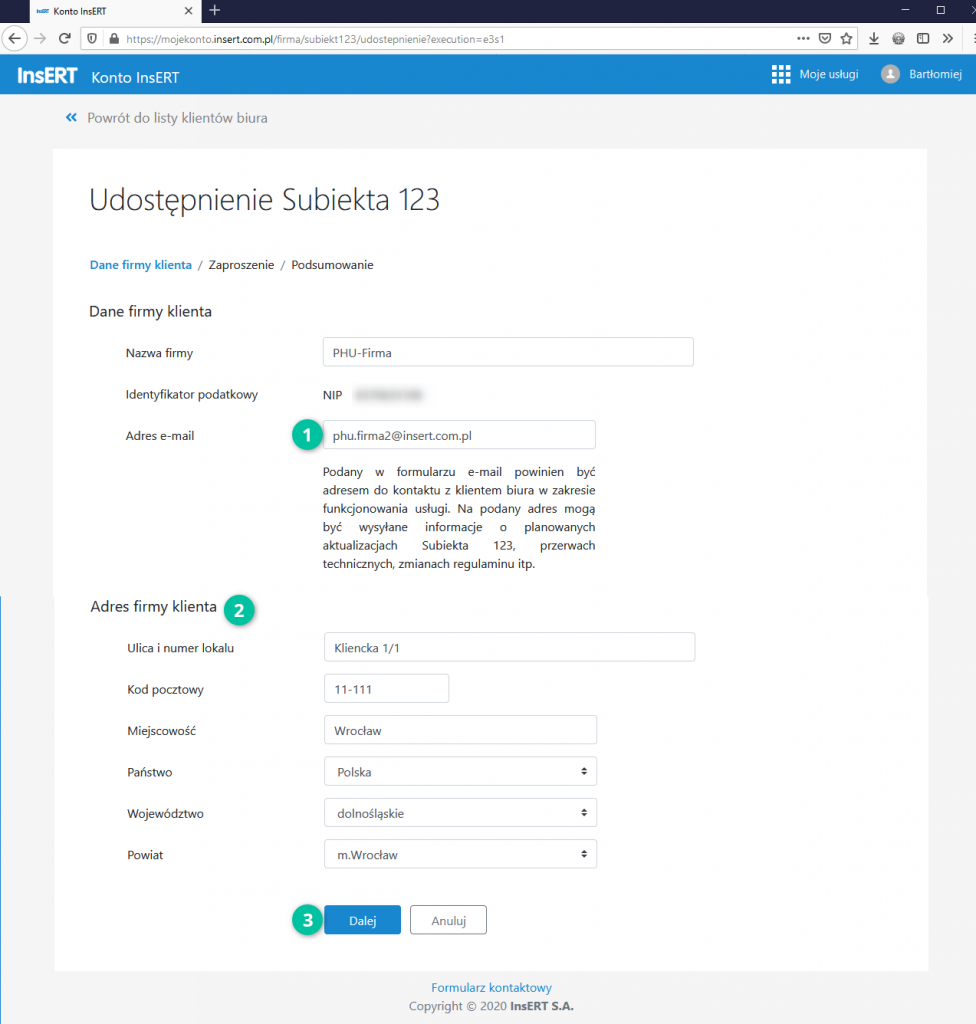Click the round extension icon in toolbar
The width and height of the screenshot is (976, 1024).
[x=898, y=39]
